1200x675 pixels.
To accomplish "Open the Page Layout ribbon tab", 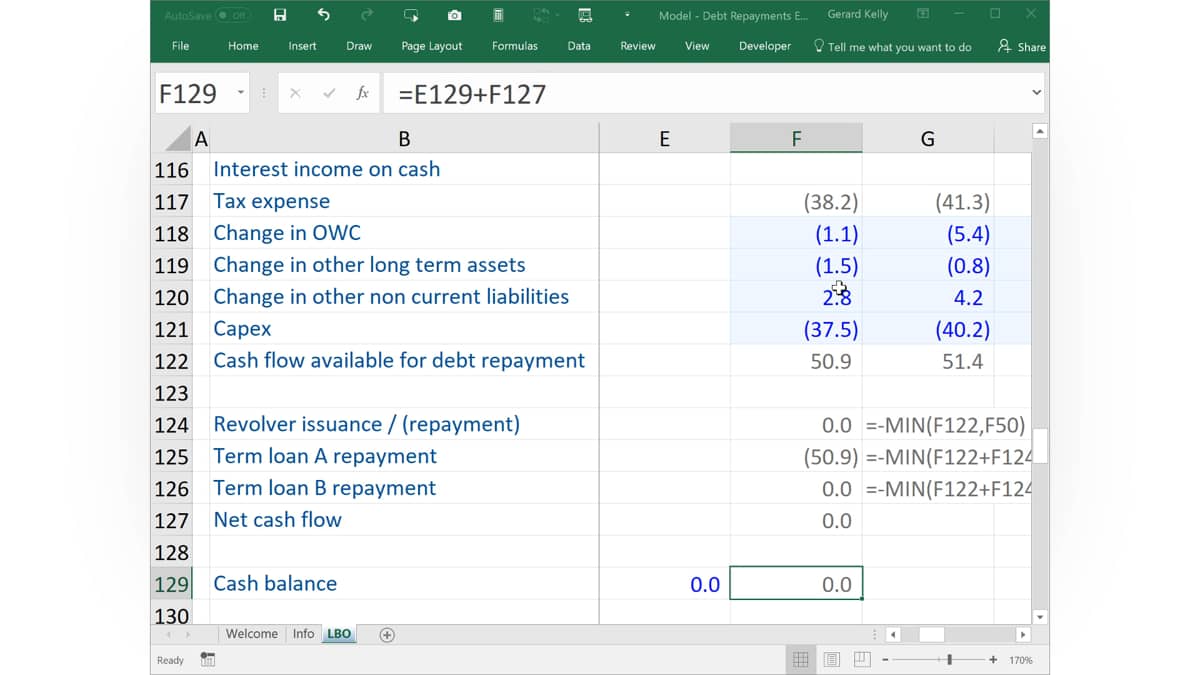I will pyautogui.click(x=432, y=46).
